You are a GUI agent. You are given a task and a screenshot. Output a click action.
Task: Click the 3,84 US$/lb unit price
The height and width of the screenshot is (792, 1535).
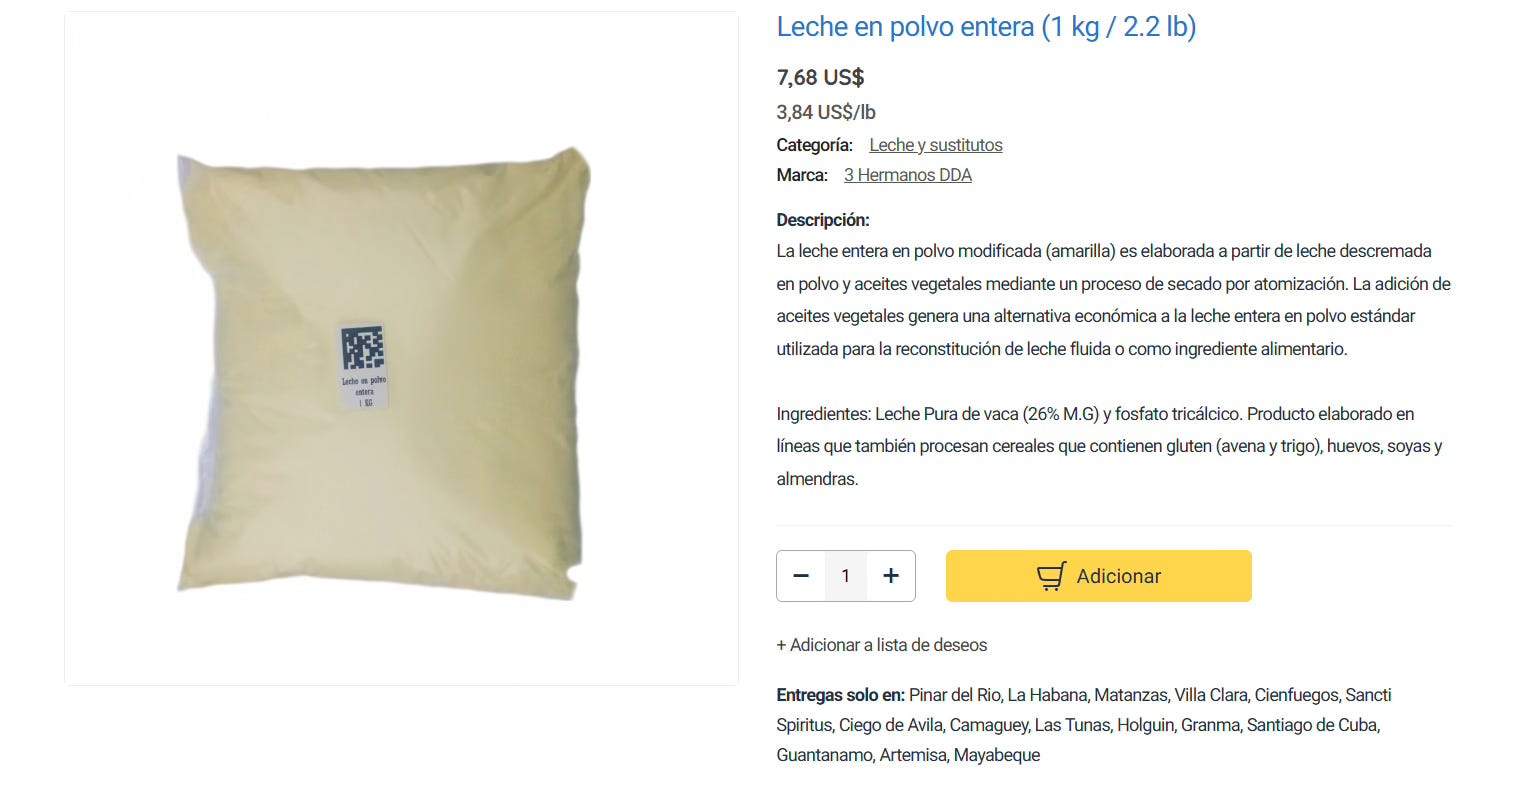tap(826, 112)
